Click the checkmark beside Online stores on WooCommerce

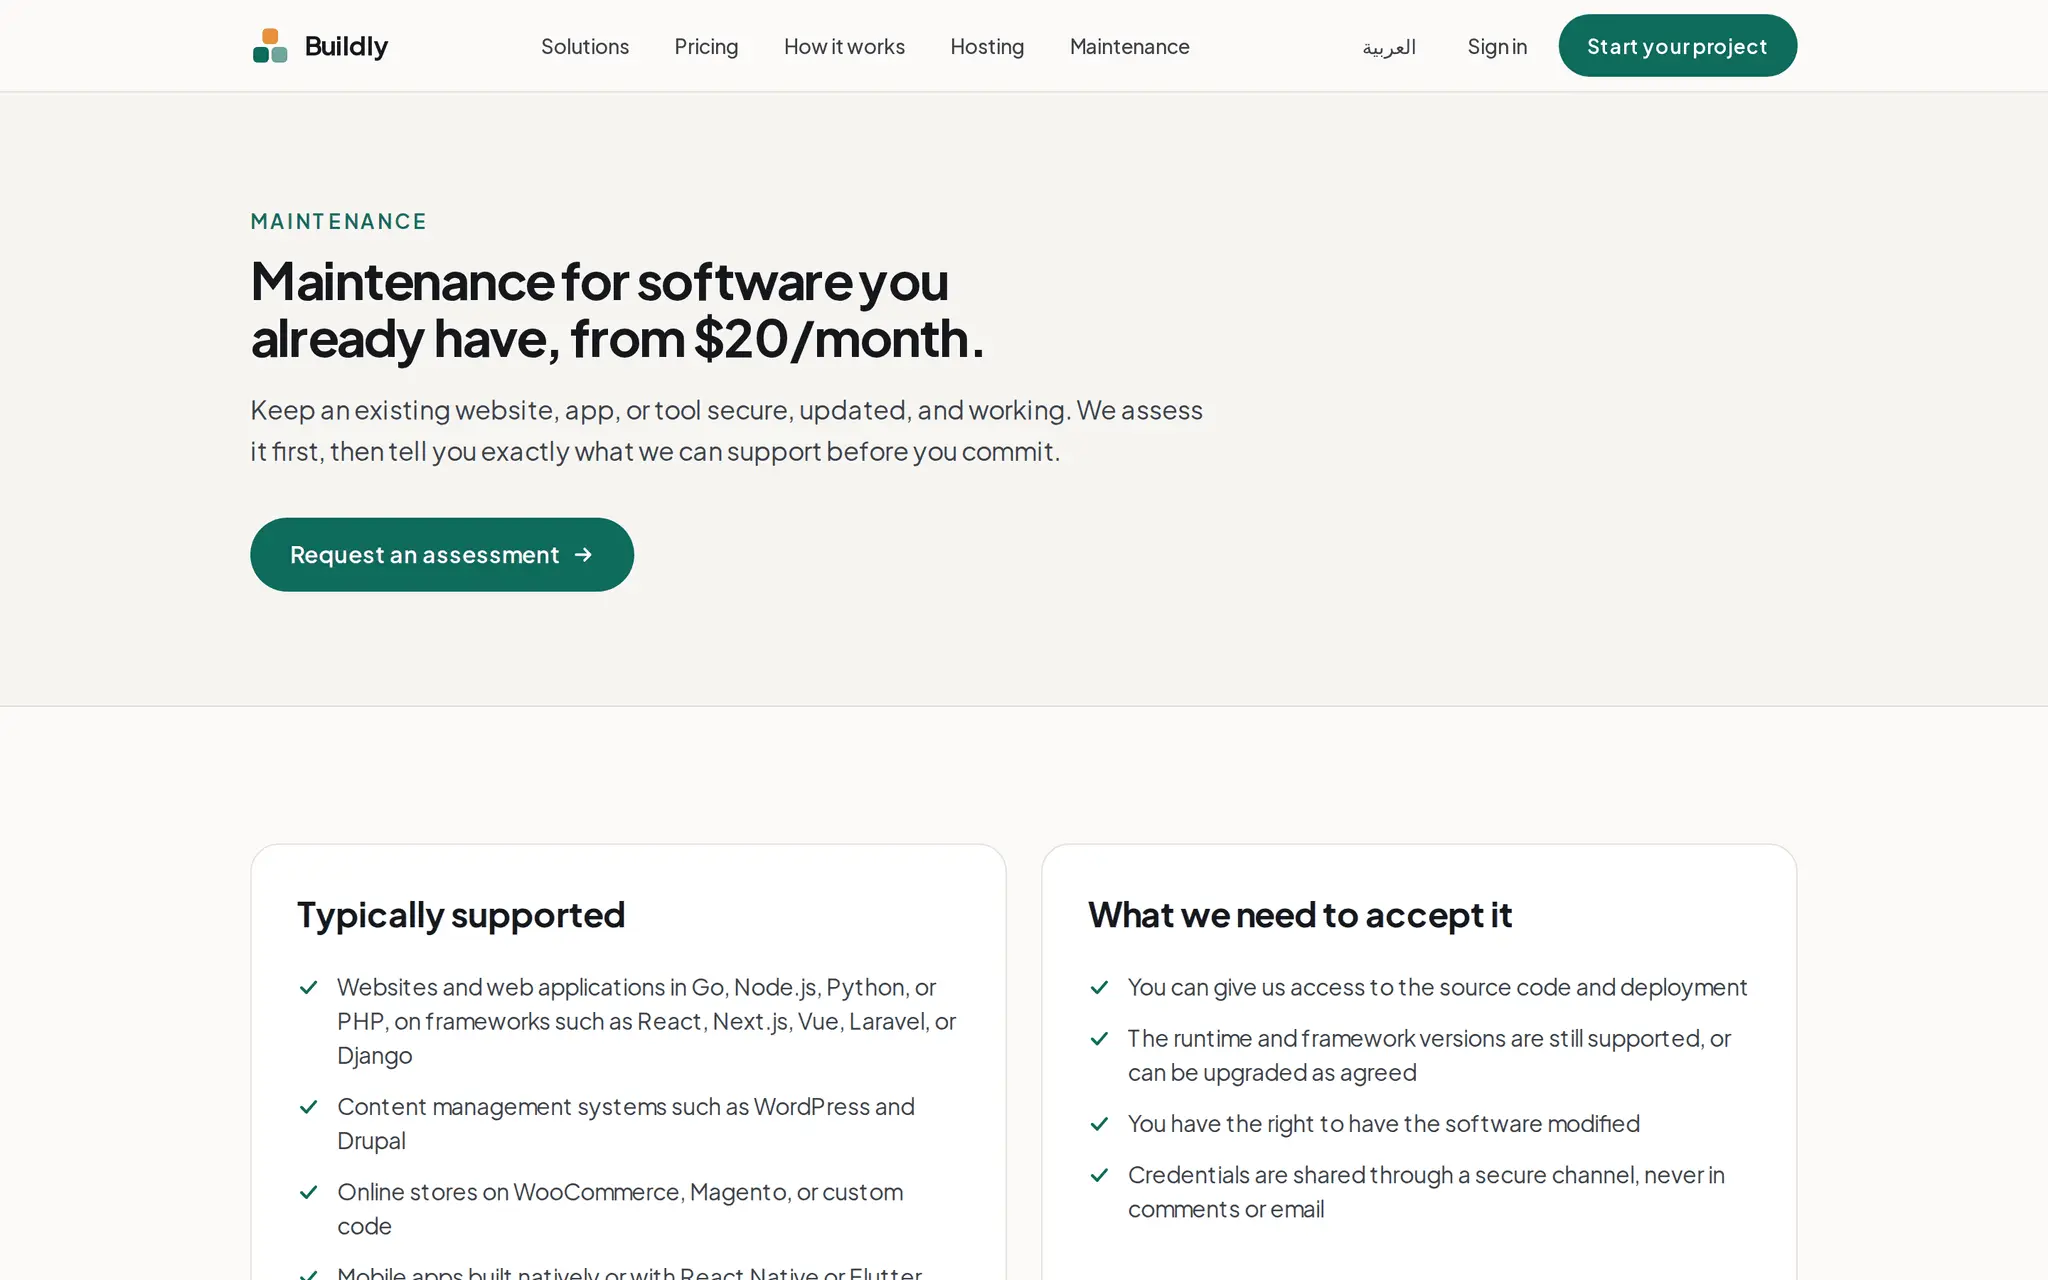308,1192
